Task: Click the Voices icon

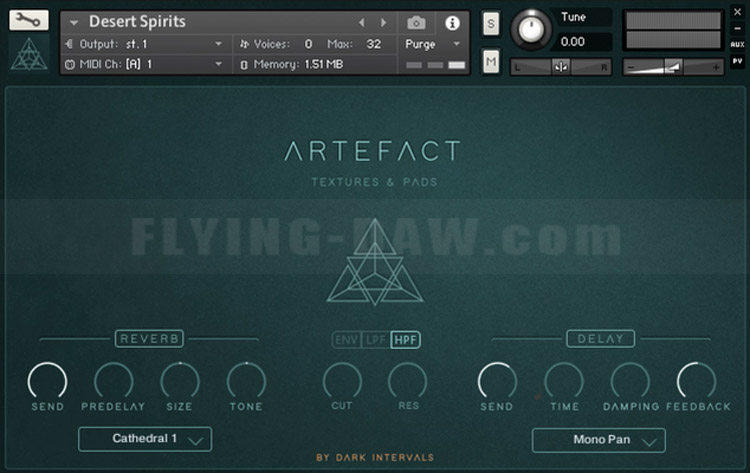Action: point(244,44)
